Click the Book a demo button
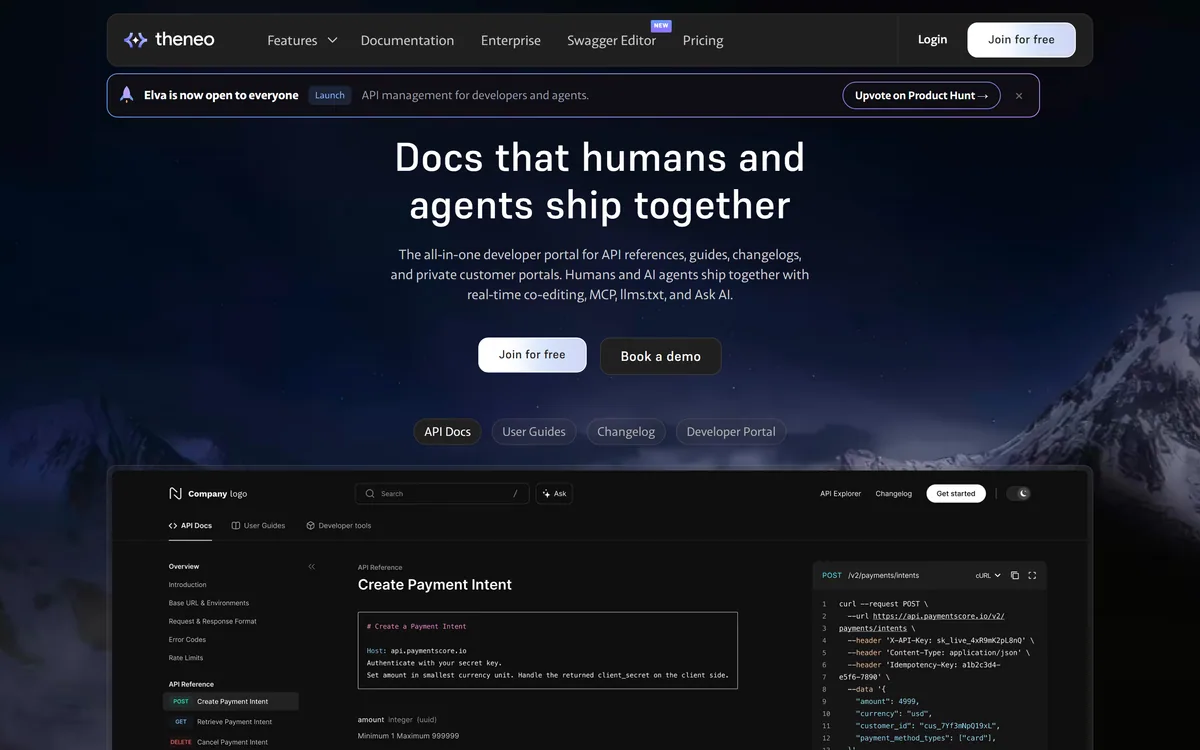 pyautogui.click(x=660, y=356)
